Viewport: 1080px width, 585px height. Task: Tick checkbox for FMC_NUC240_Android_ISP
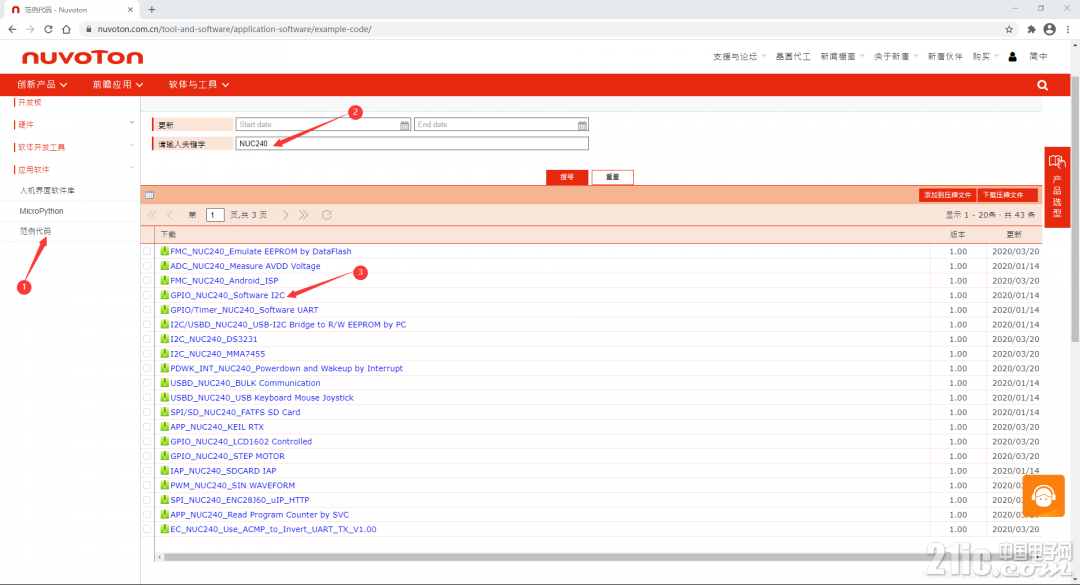147,280
